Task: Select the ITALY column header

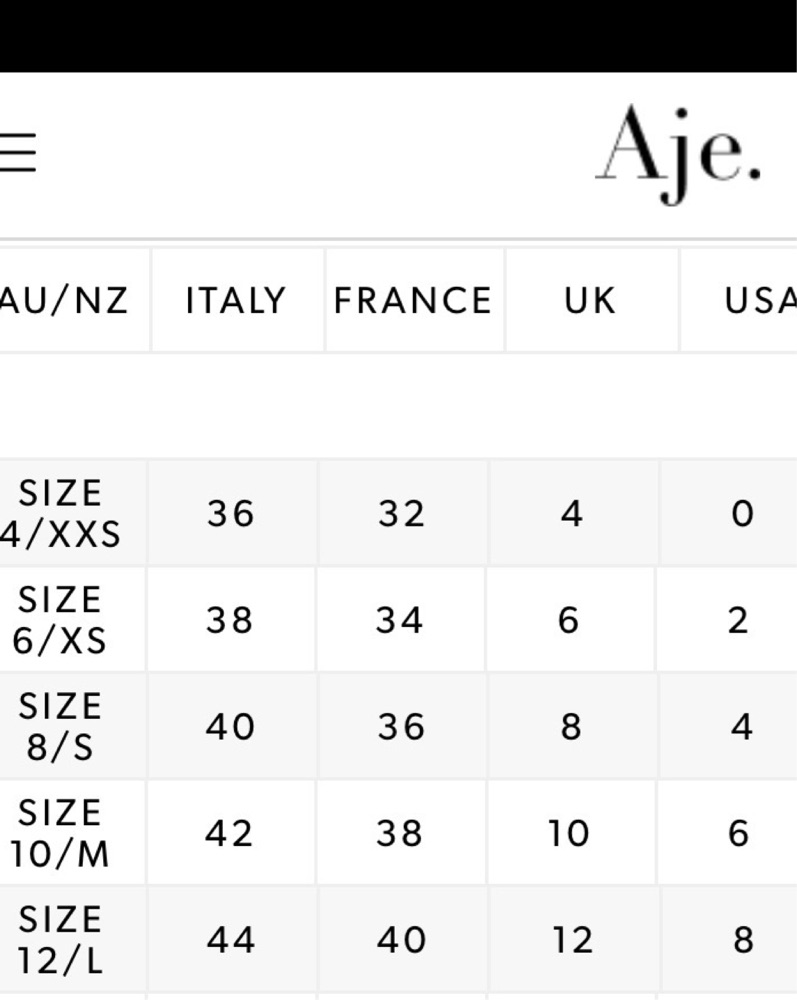Action: [235, 300]
